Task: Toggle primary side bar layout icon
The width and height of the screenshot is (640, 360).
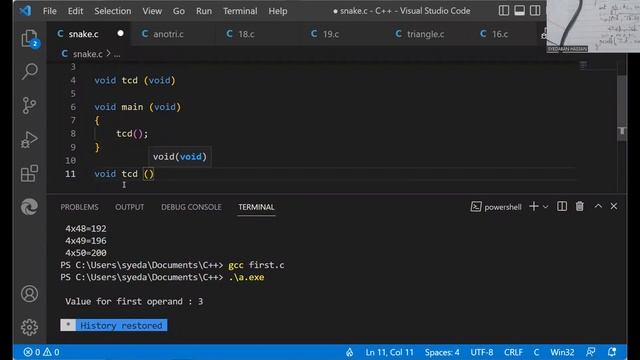Action: (504, 11)
